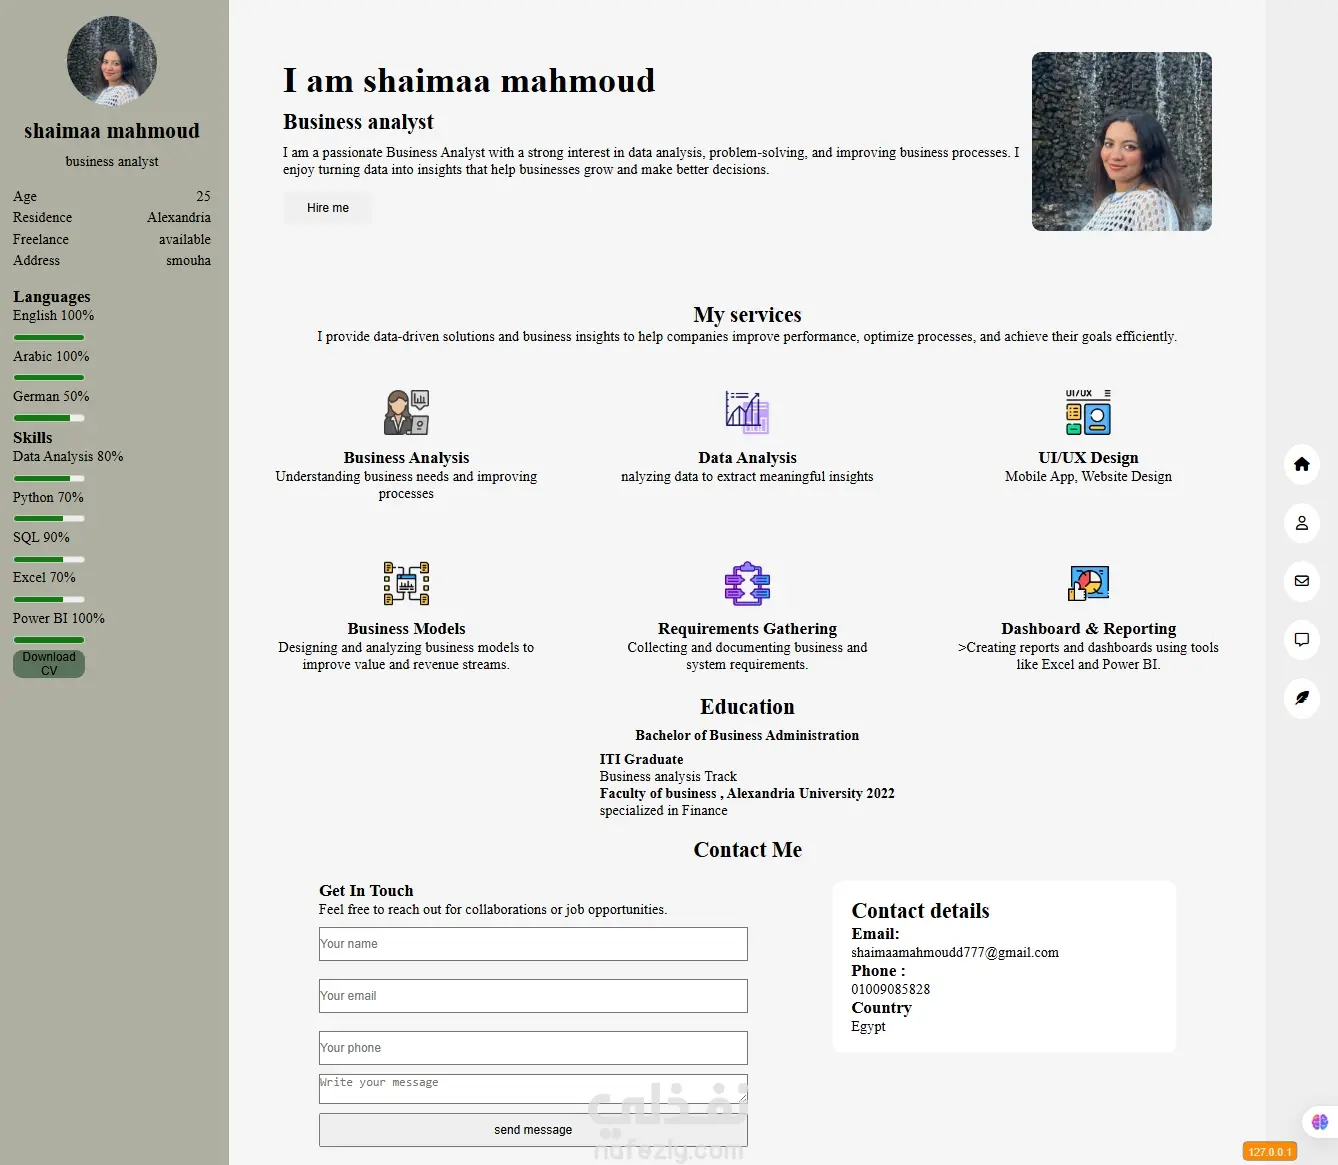Go to the home section icon
Screen dimensions: 1338x1165
pos(1301,464)
